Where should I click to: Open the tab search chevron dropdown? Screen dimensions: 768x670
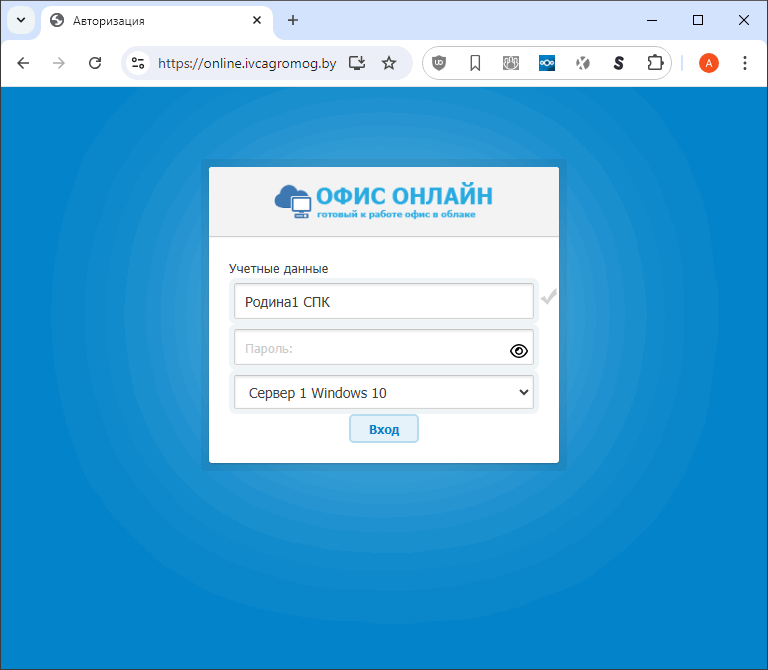click(x=21, y=20)
